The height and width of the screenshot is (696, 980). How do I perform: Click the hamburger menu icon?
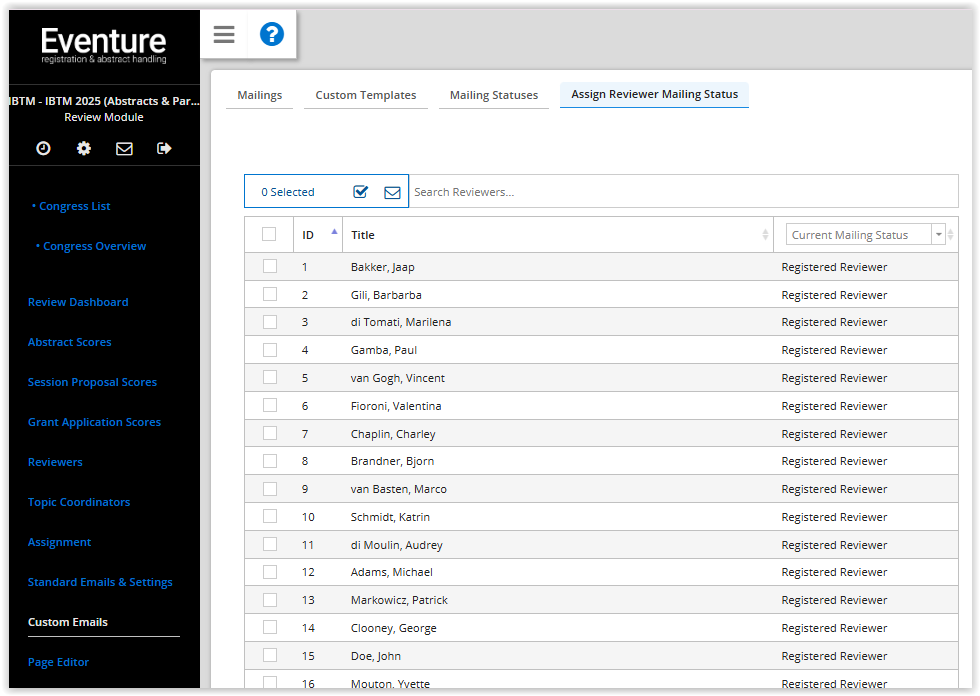point(224,35)
